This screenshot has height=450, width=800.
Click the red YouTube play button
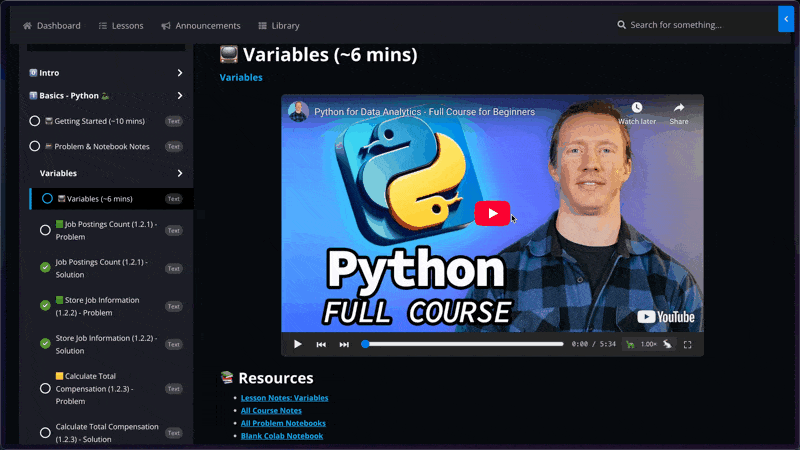point(491,213)
